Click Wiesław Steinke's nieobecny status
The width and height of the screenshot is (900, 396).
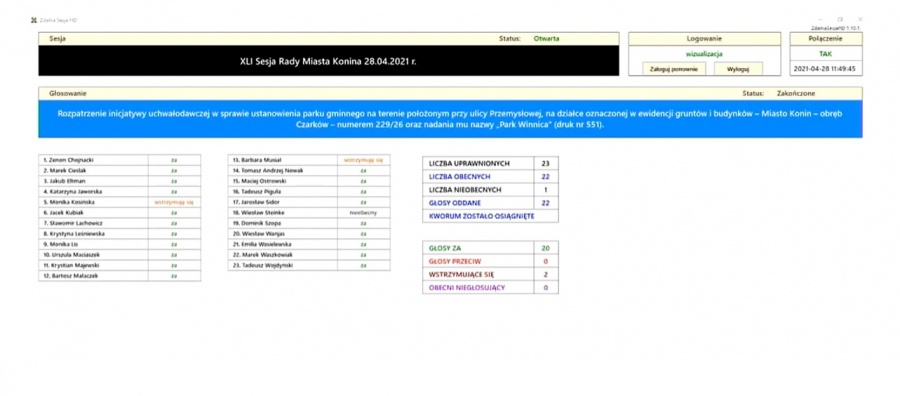tap(363, 212)
